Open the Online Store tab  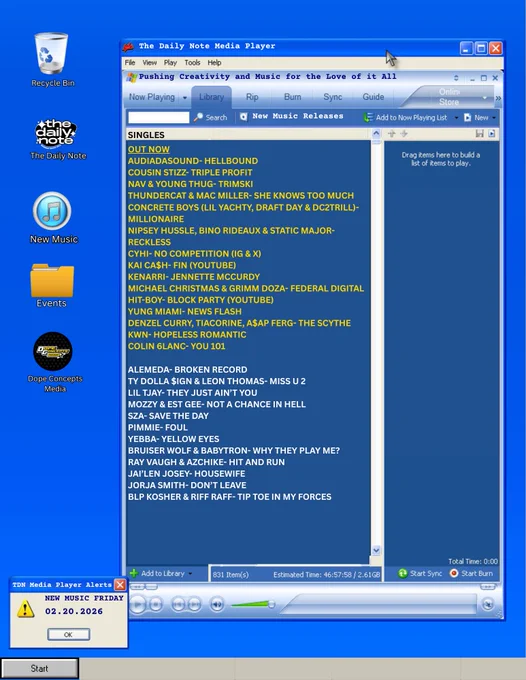[449, 97]
